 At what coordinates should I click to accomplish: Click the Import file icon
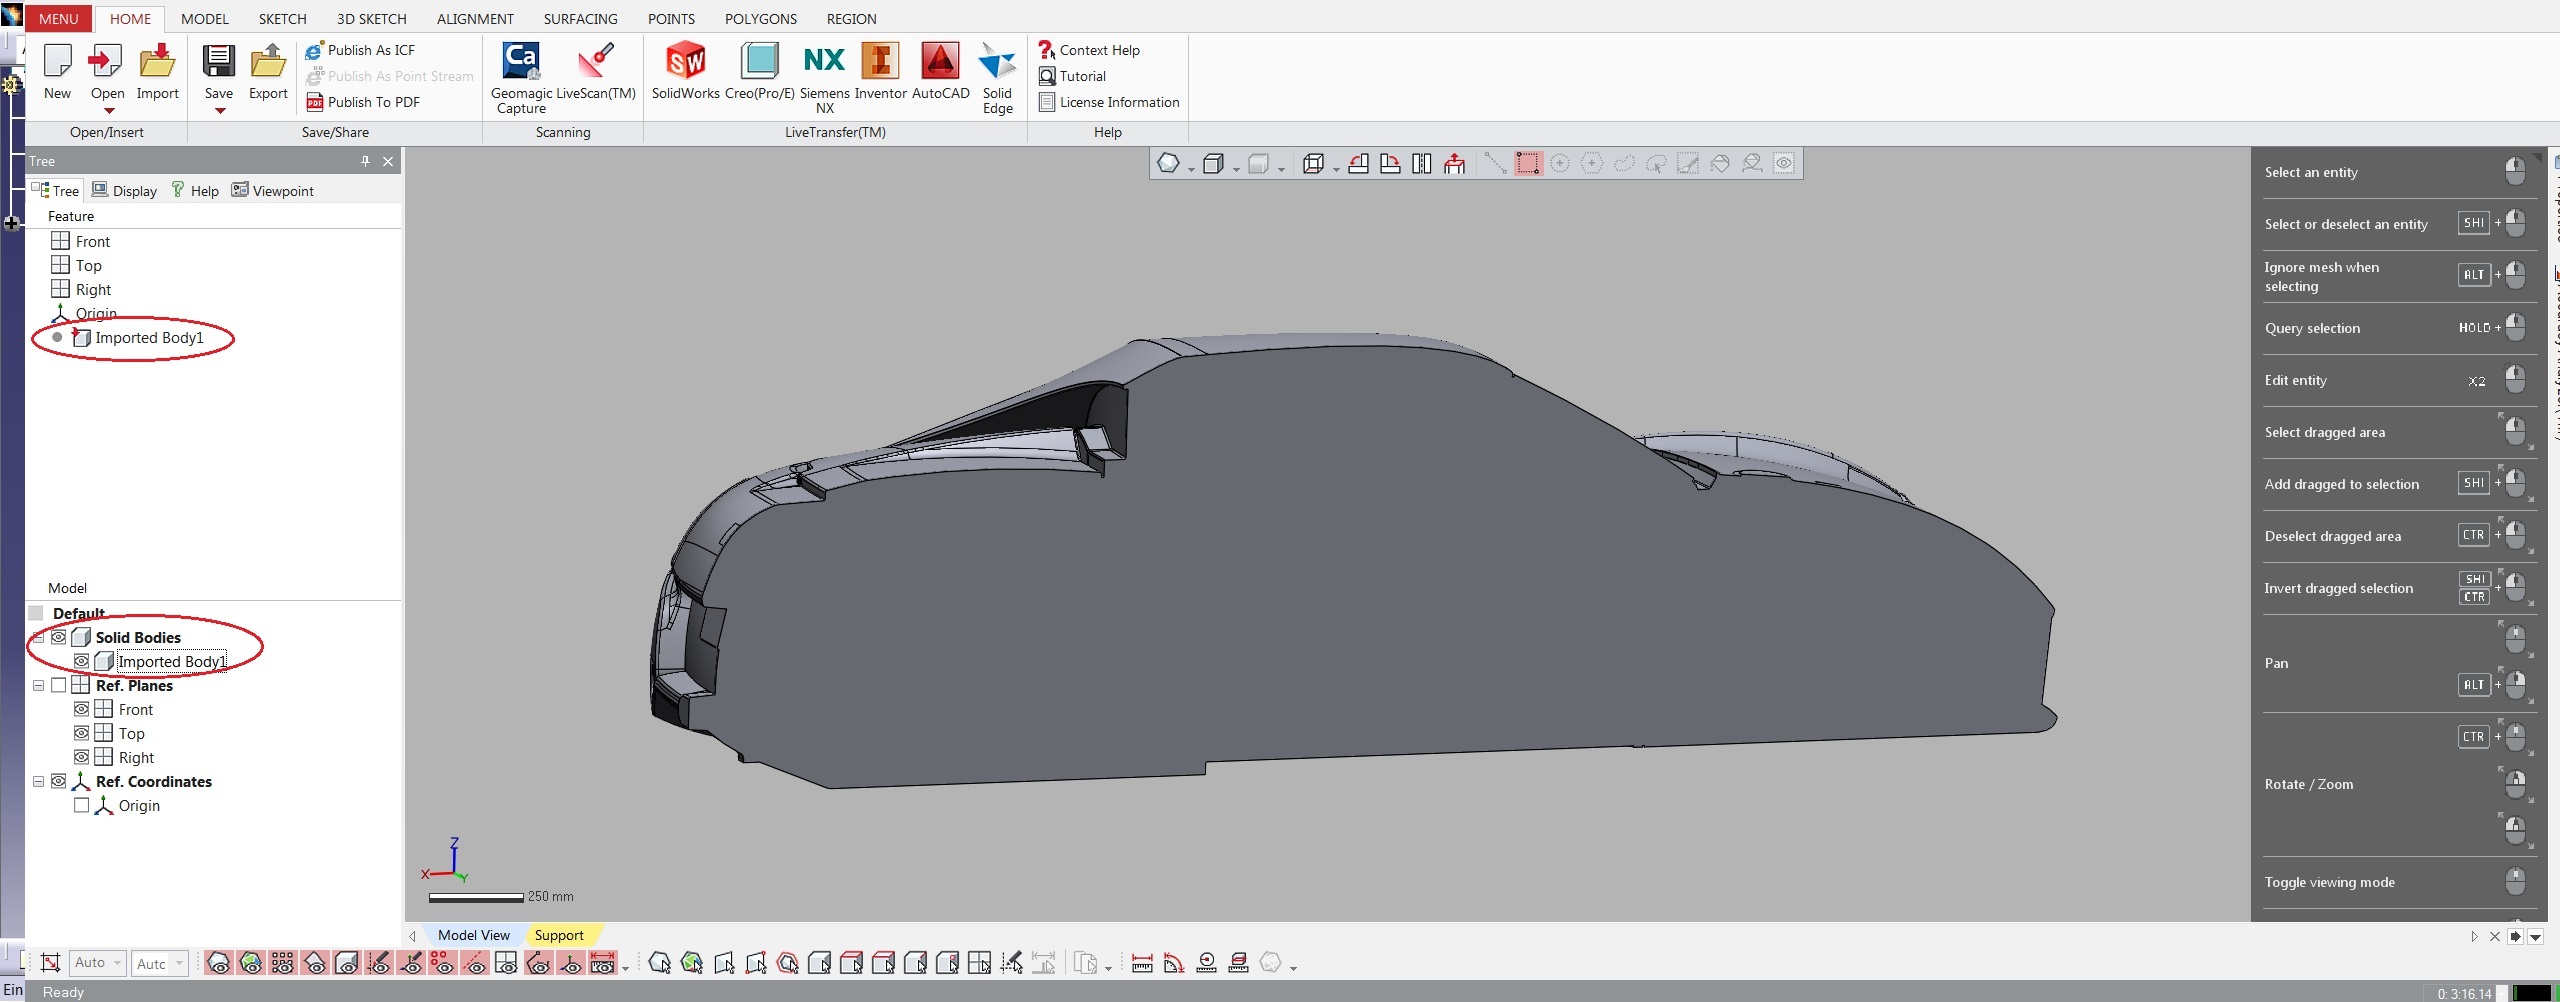pos(157,62)
